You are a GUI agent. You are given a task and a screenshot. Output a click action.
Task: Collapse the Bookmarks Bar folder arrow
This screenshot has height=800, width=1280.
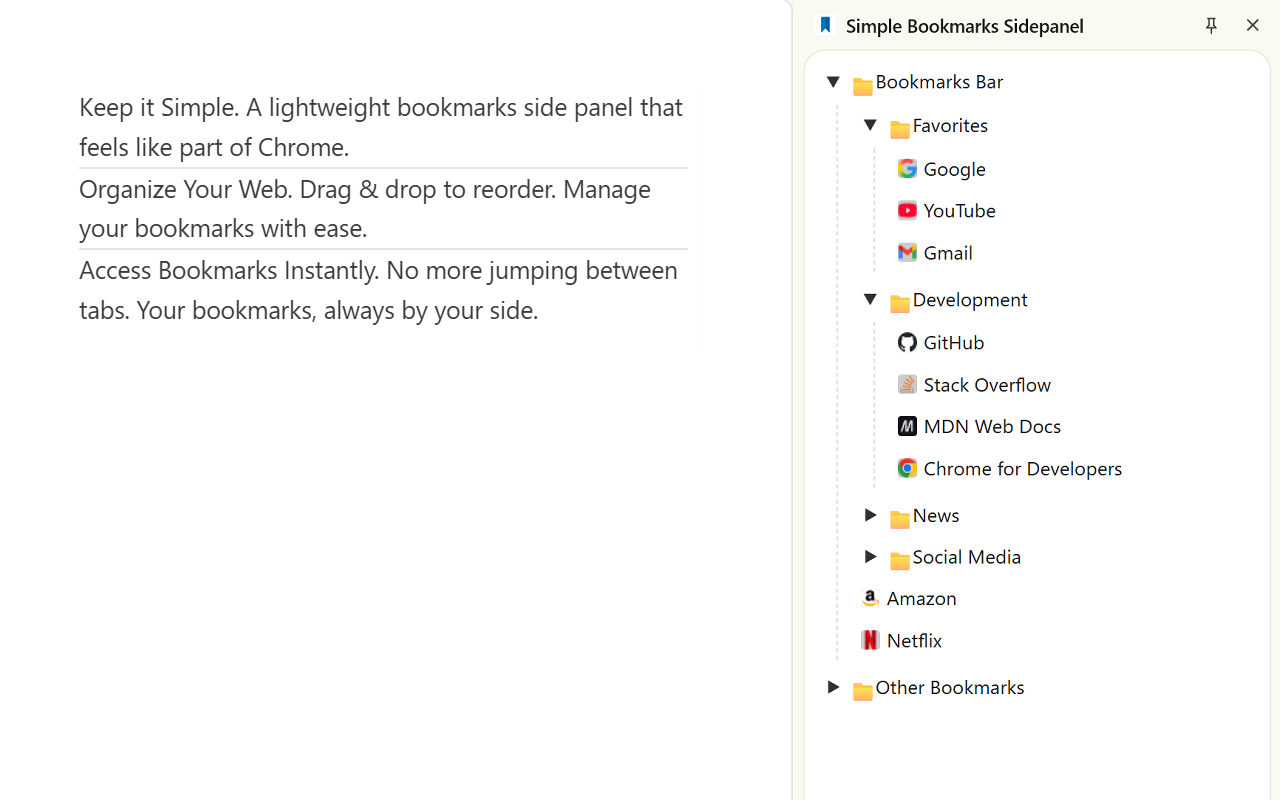[833, 82]
